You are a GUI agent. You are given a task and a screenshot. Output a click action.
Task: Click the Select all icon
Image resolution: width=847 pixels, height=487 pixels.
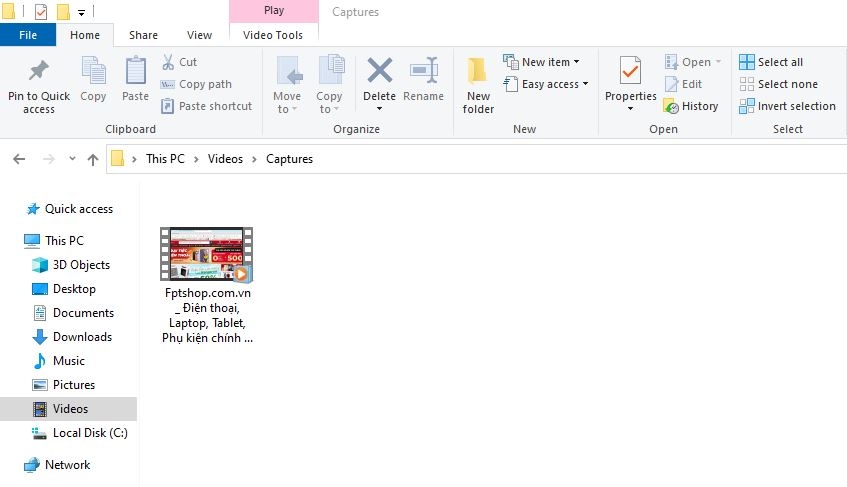click(747, 62)
